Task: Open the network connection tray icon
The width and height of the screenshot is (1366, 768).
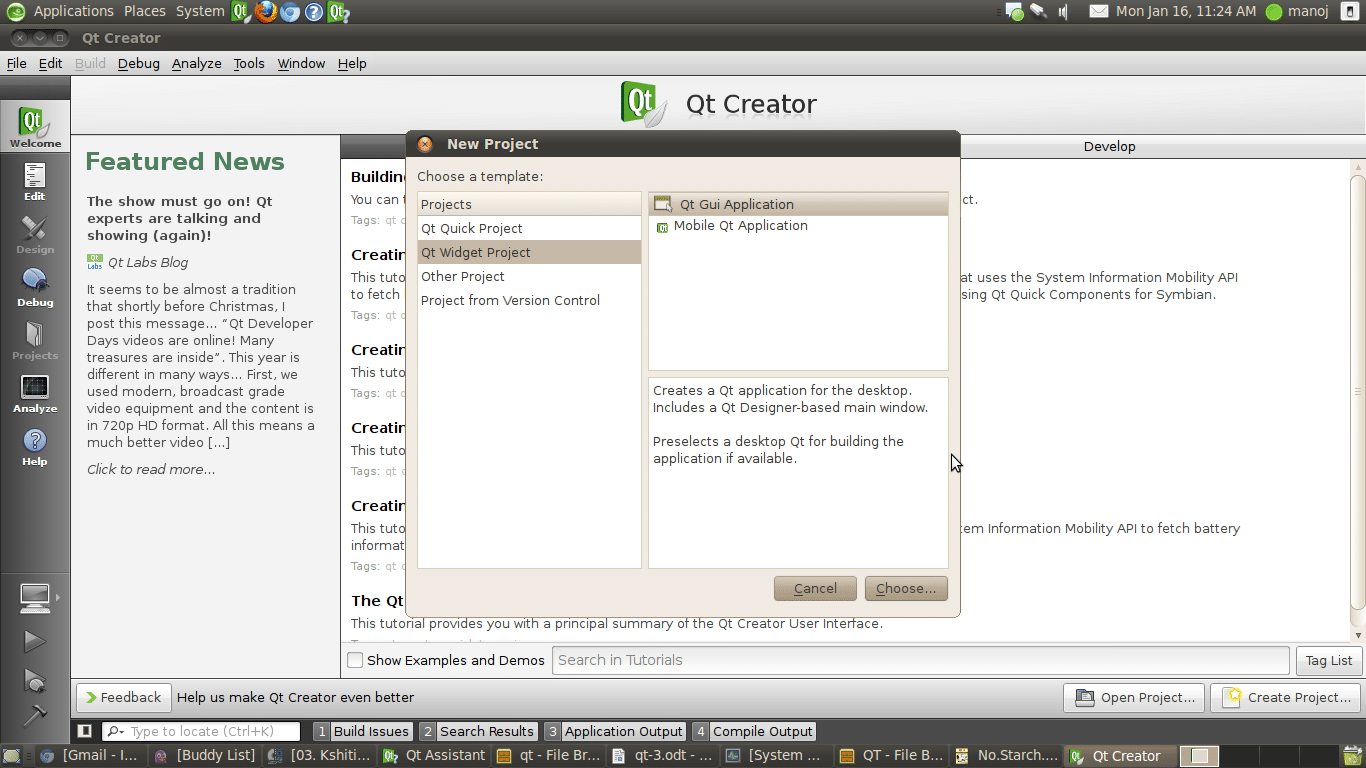Action: 1040,12
